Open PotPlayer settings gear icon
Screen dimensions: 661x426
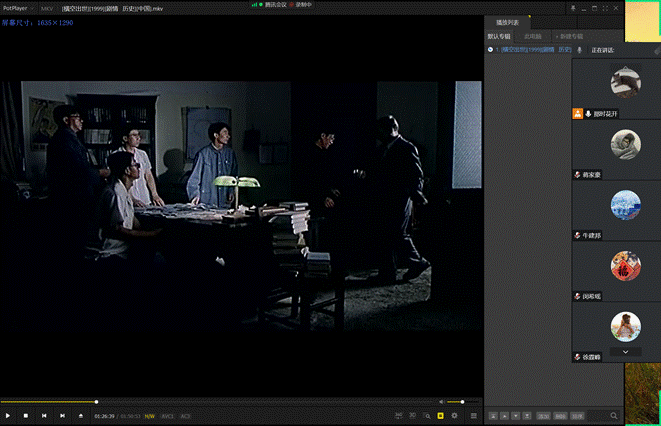(455, 415)
